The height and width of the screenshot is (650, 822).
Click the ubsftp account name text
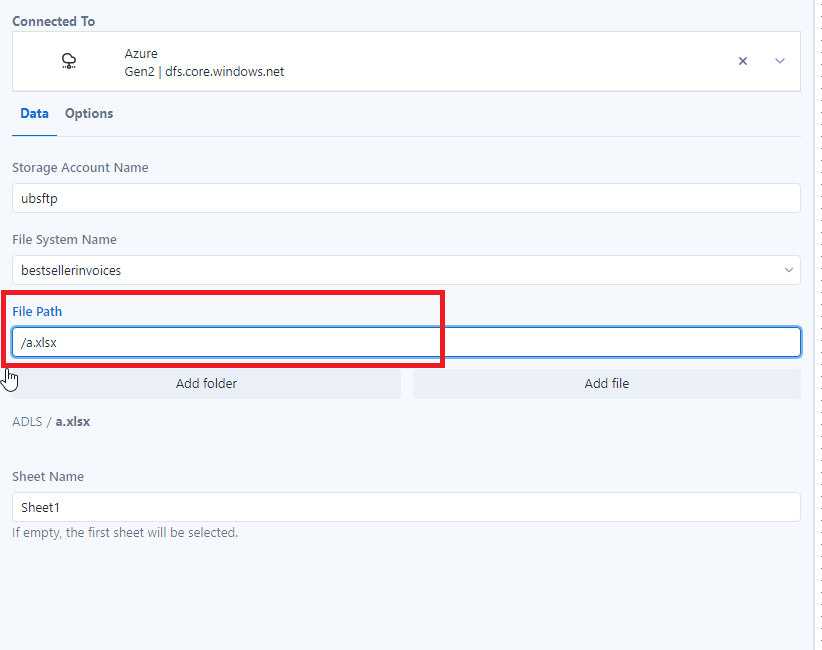38,198
